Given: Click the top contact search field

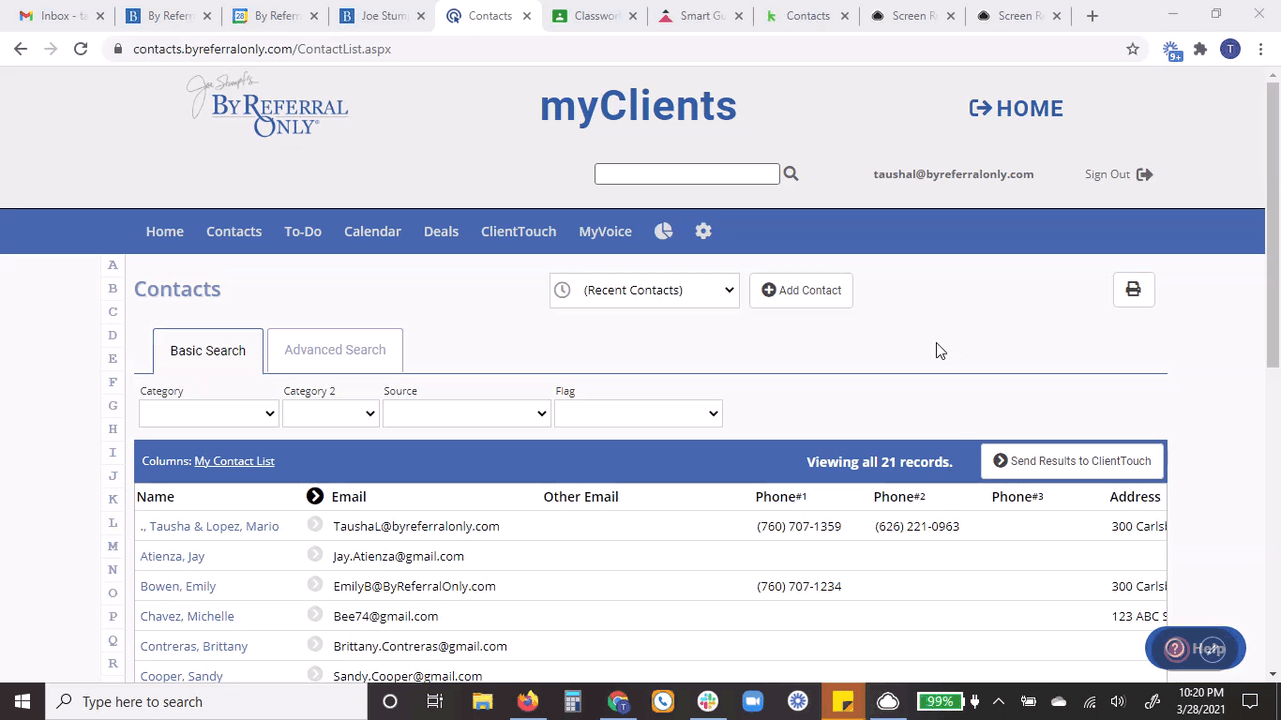Looking at the screenshot, I should 687,174.
